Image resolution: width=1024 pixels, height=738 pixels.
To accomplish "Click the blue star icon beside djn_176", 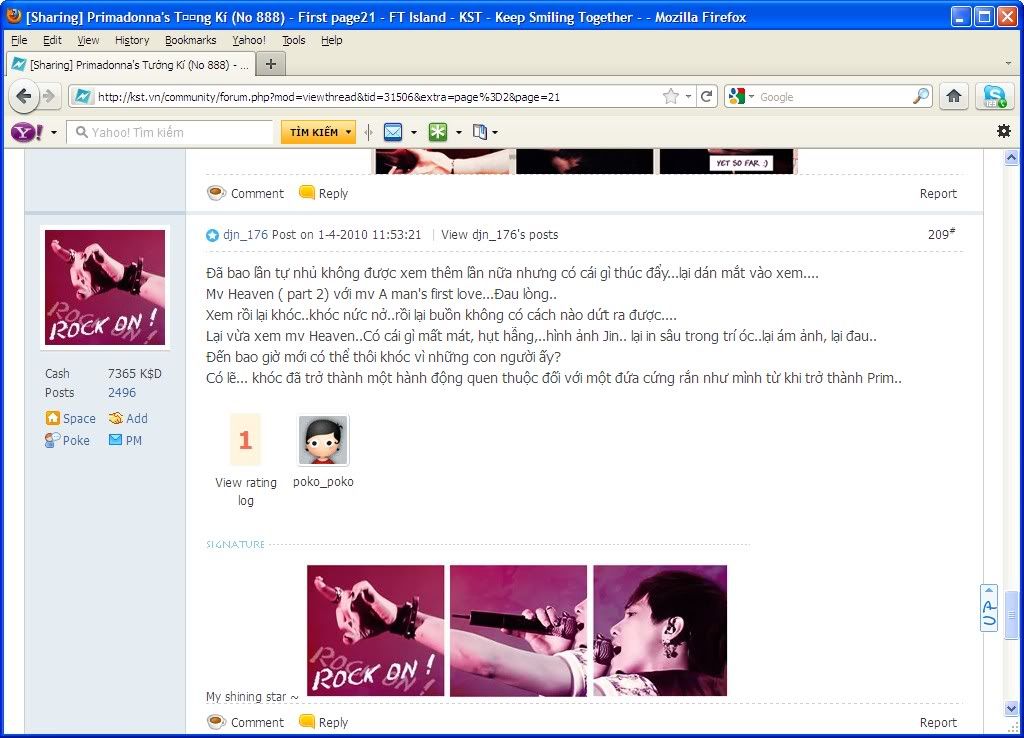I will [212, 235].
